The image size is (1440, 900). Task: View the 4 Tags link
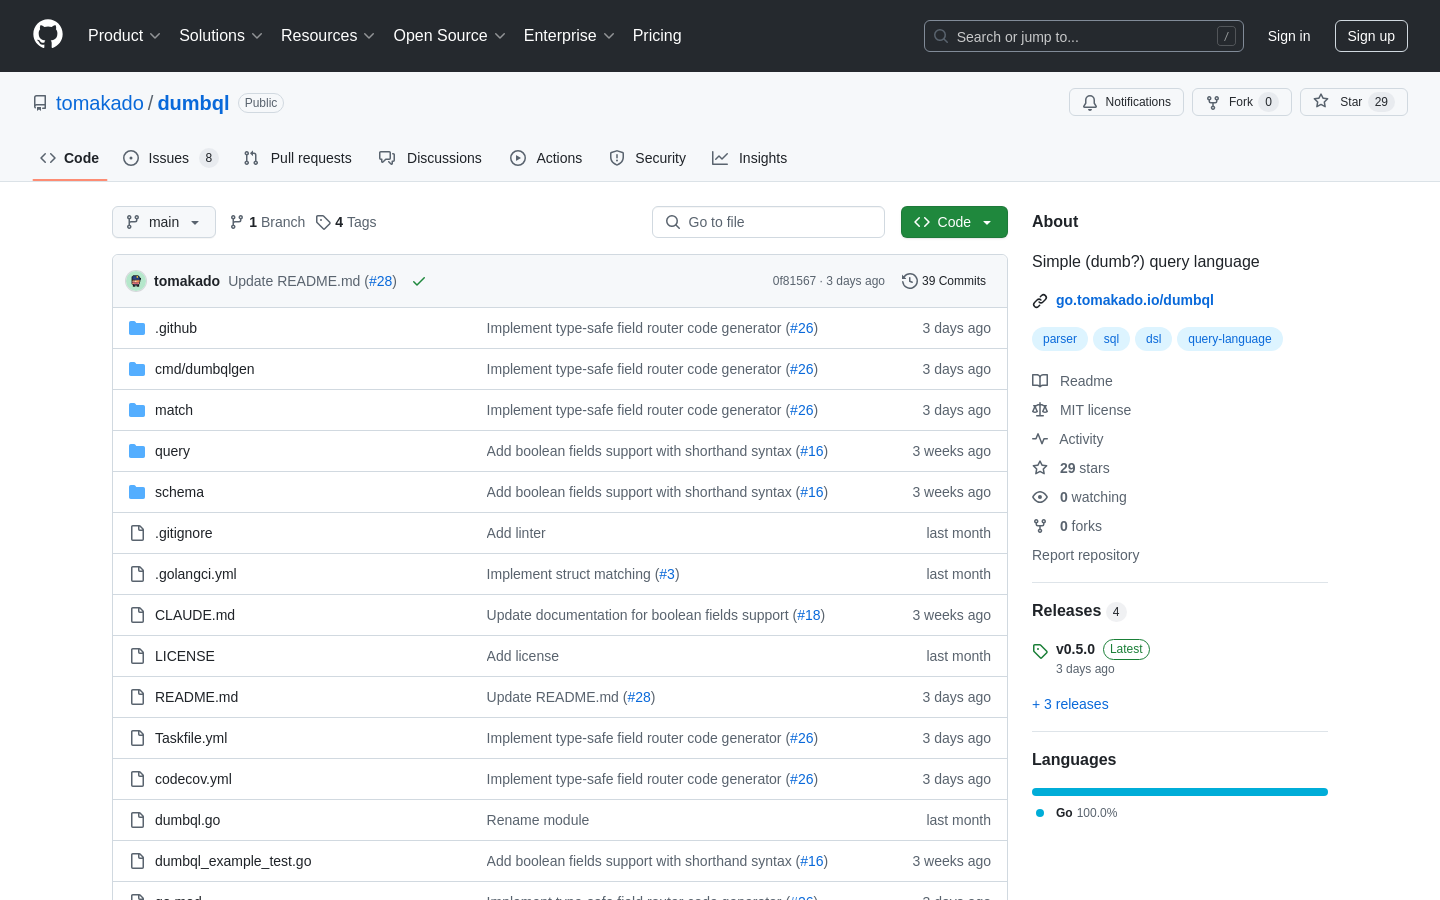(x=346, y=222)
